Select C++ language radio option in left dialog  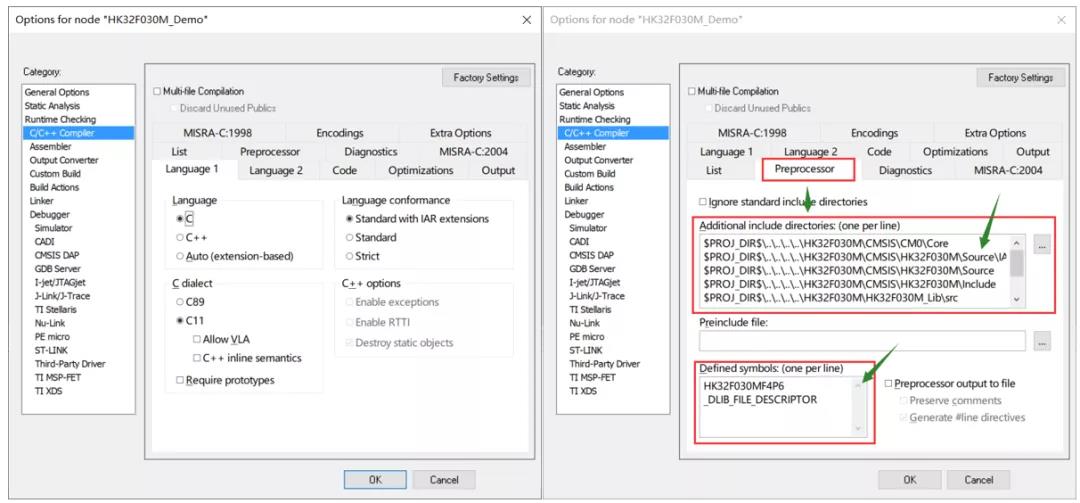click(x=180, y=237)
